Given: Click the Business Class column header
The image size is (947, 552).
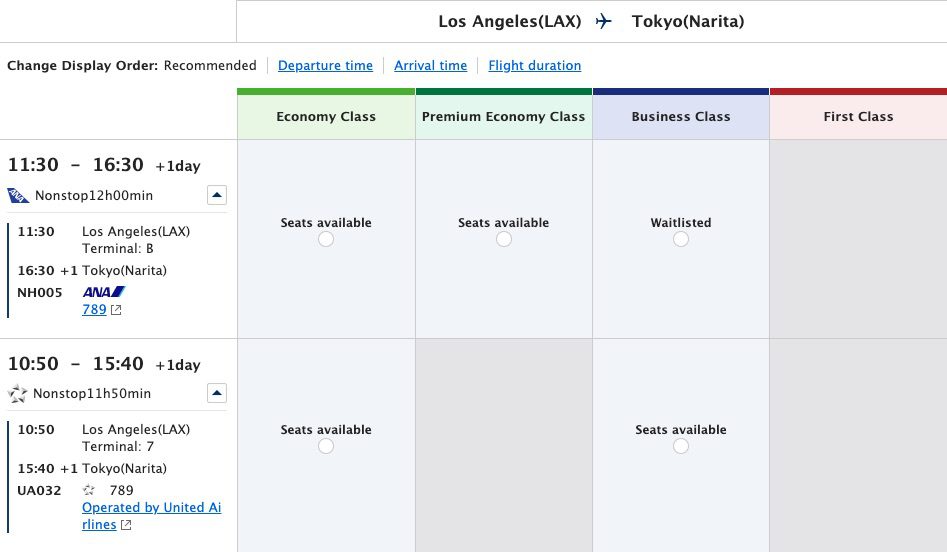Looking at the screenshot, I should point(681,117).
